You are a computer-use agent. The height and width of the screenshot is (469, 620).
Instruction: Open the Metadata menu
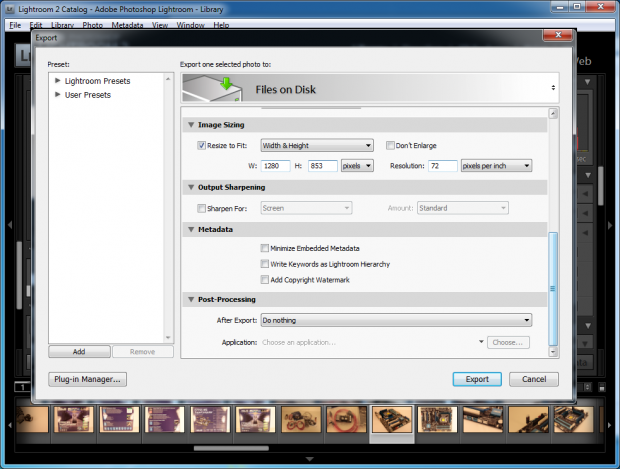point(127,25)
